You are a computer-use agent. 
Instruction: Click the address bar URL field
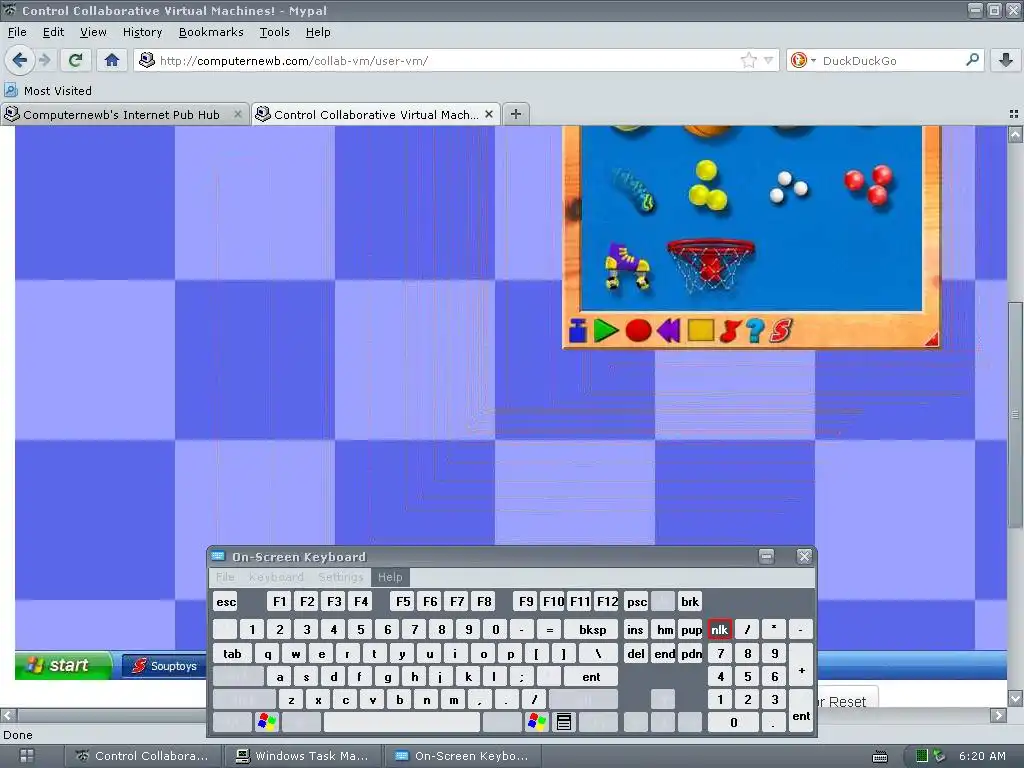click(447, 61)
